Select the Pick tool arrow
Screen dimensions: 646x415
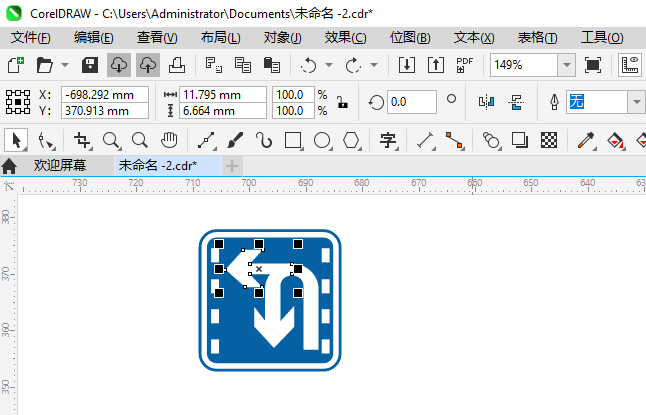coord(16,140)
